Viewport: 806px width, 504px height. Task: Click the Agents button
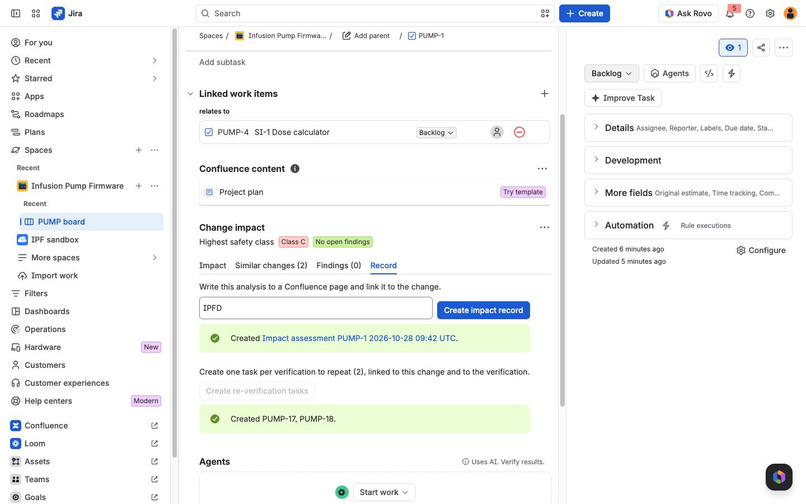click(x=670, y=74)
